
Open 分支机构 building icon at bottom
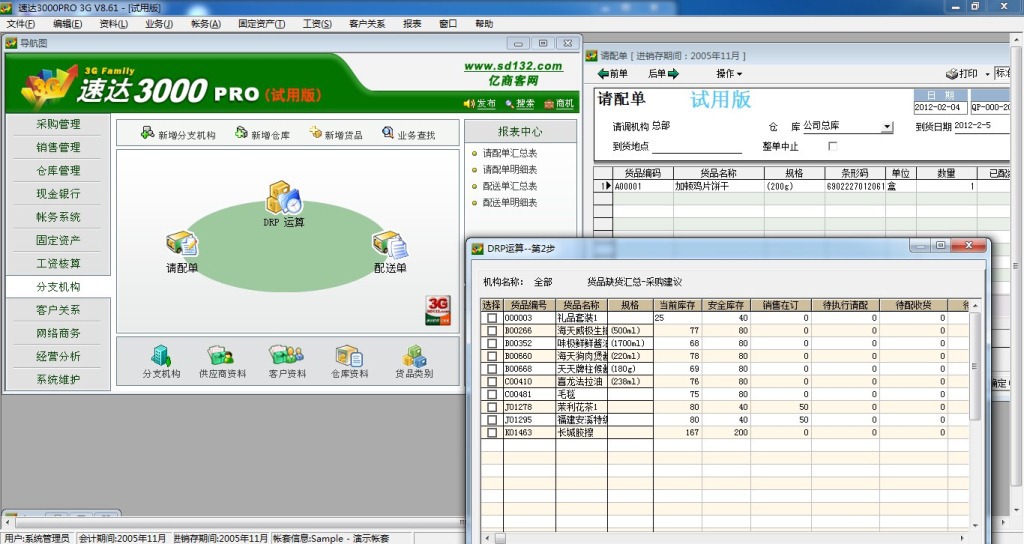point(161,355)
